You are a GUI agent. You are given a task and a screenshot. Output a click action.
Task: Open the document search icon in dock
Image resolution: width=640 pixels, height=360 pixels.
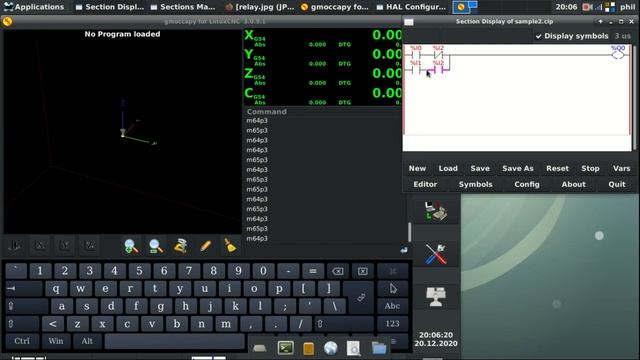[353, 348]
